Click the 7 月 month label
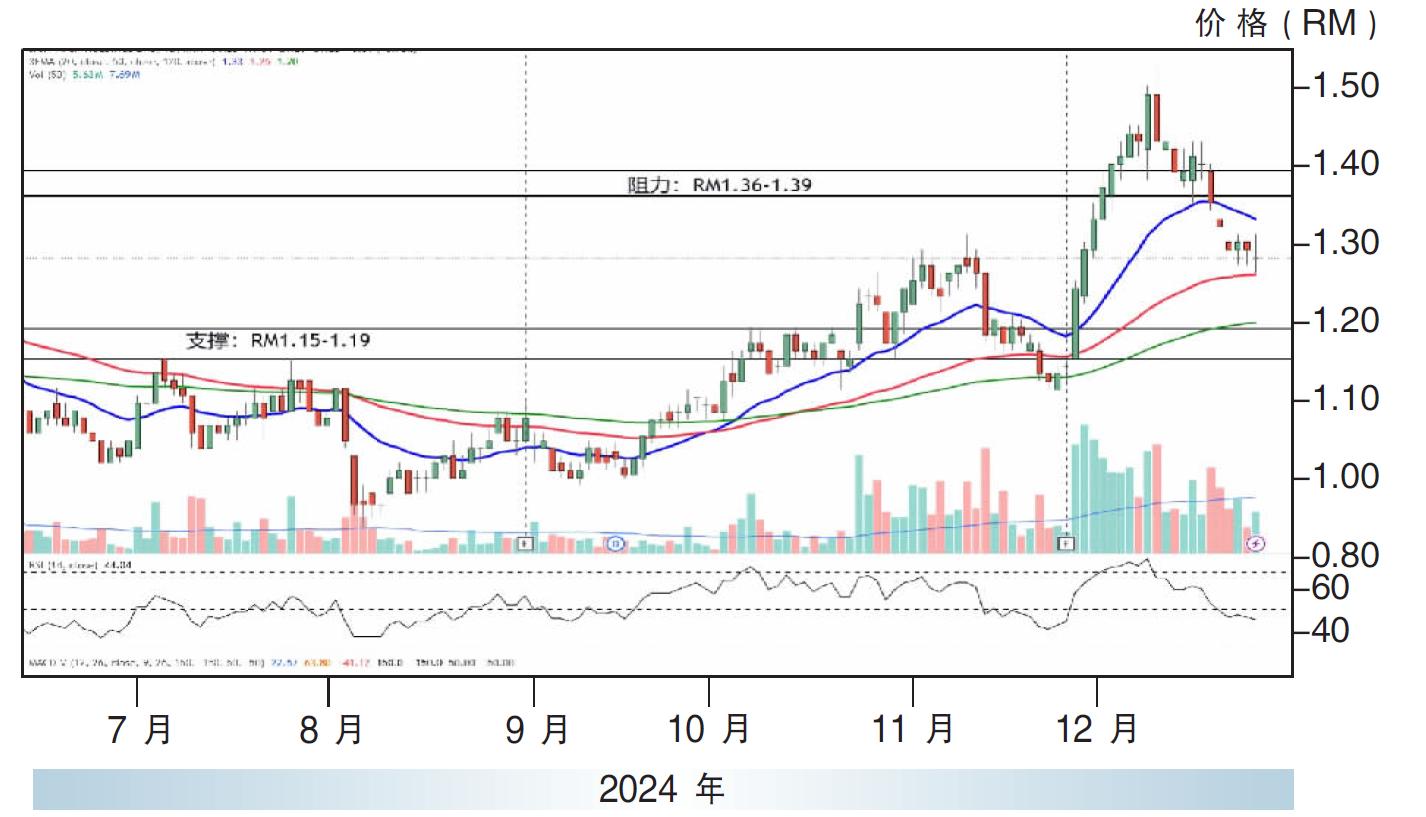1426x817 pixels. (x=139, y=730)
